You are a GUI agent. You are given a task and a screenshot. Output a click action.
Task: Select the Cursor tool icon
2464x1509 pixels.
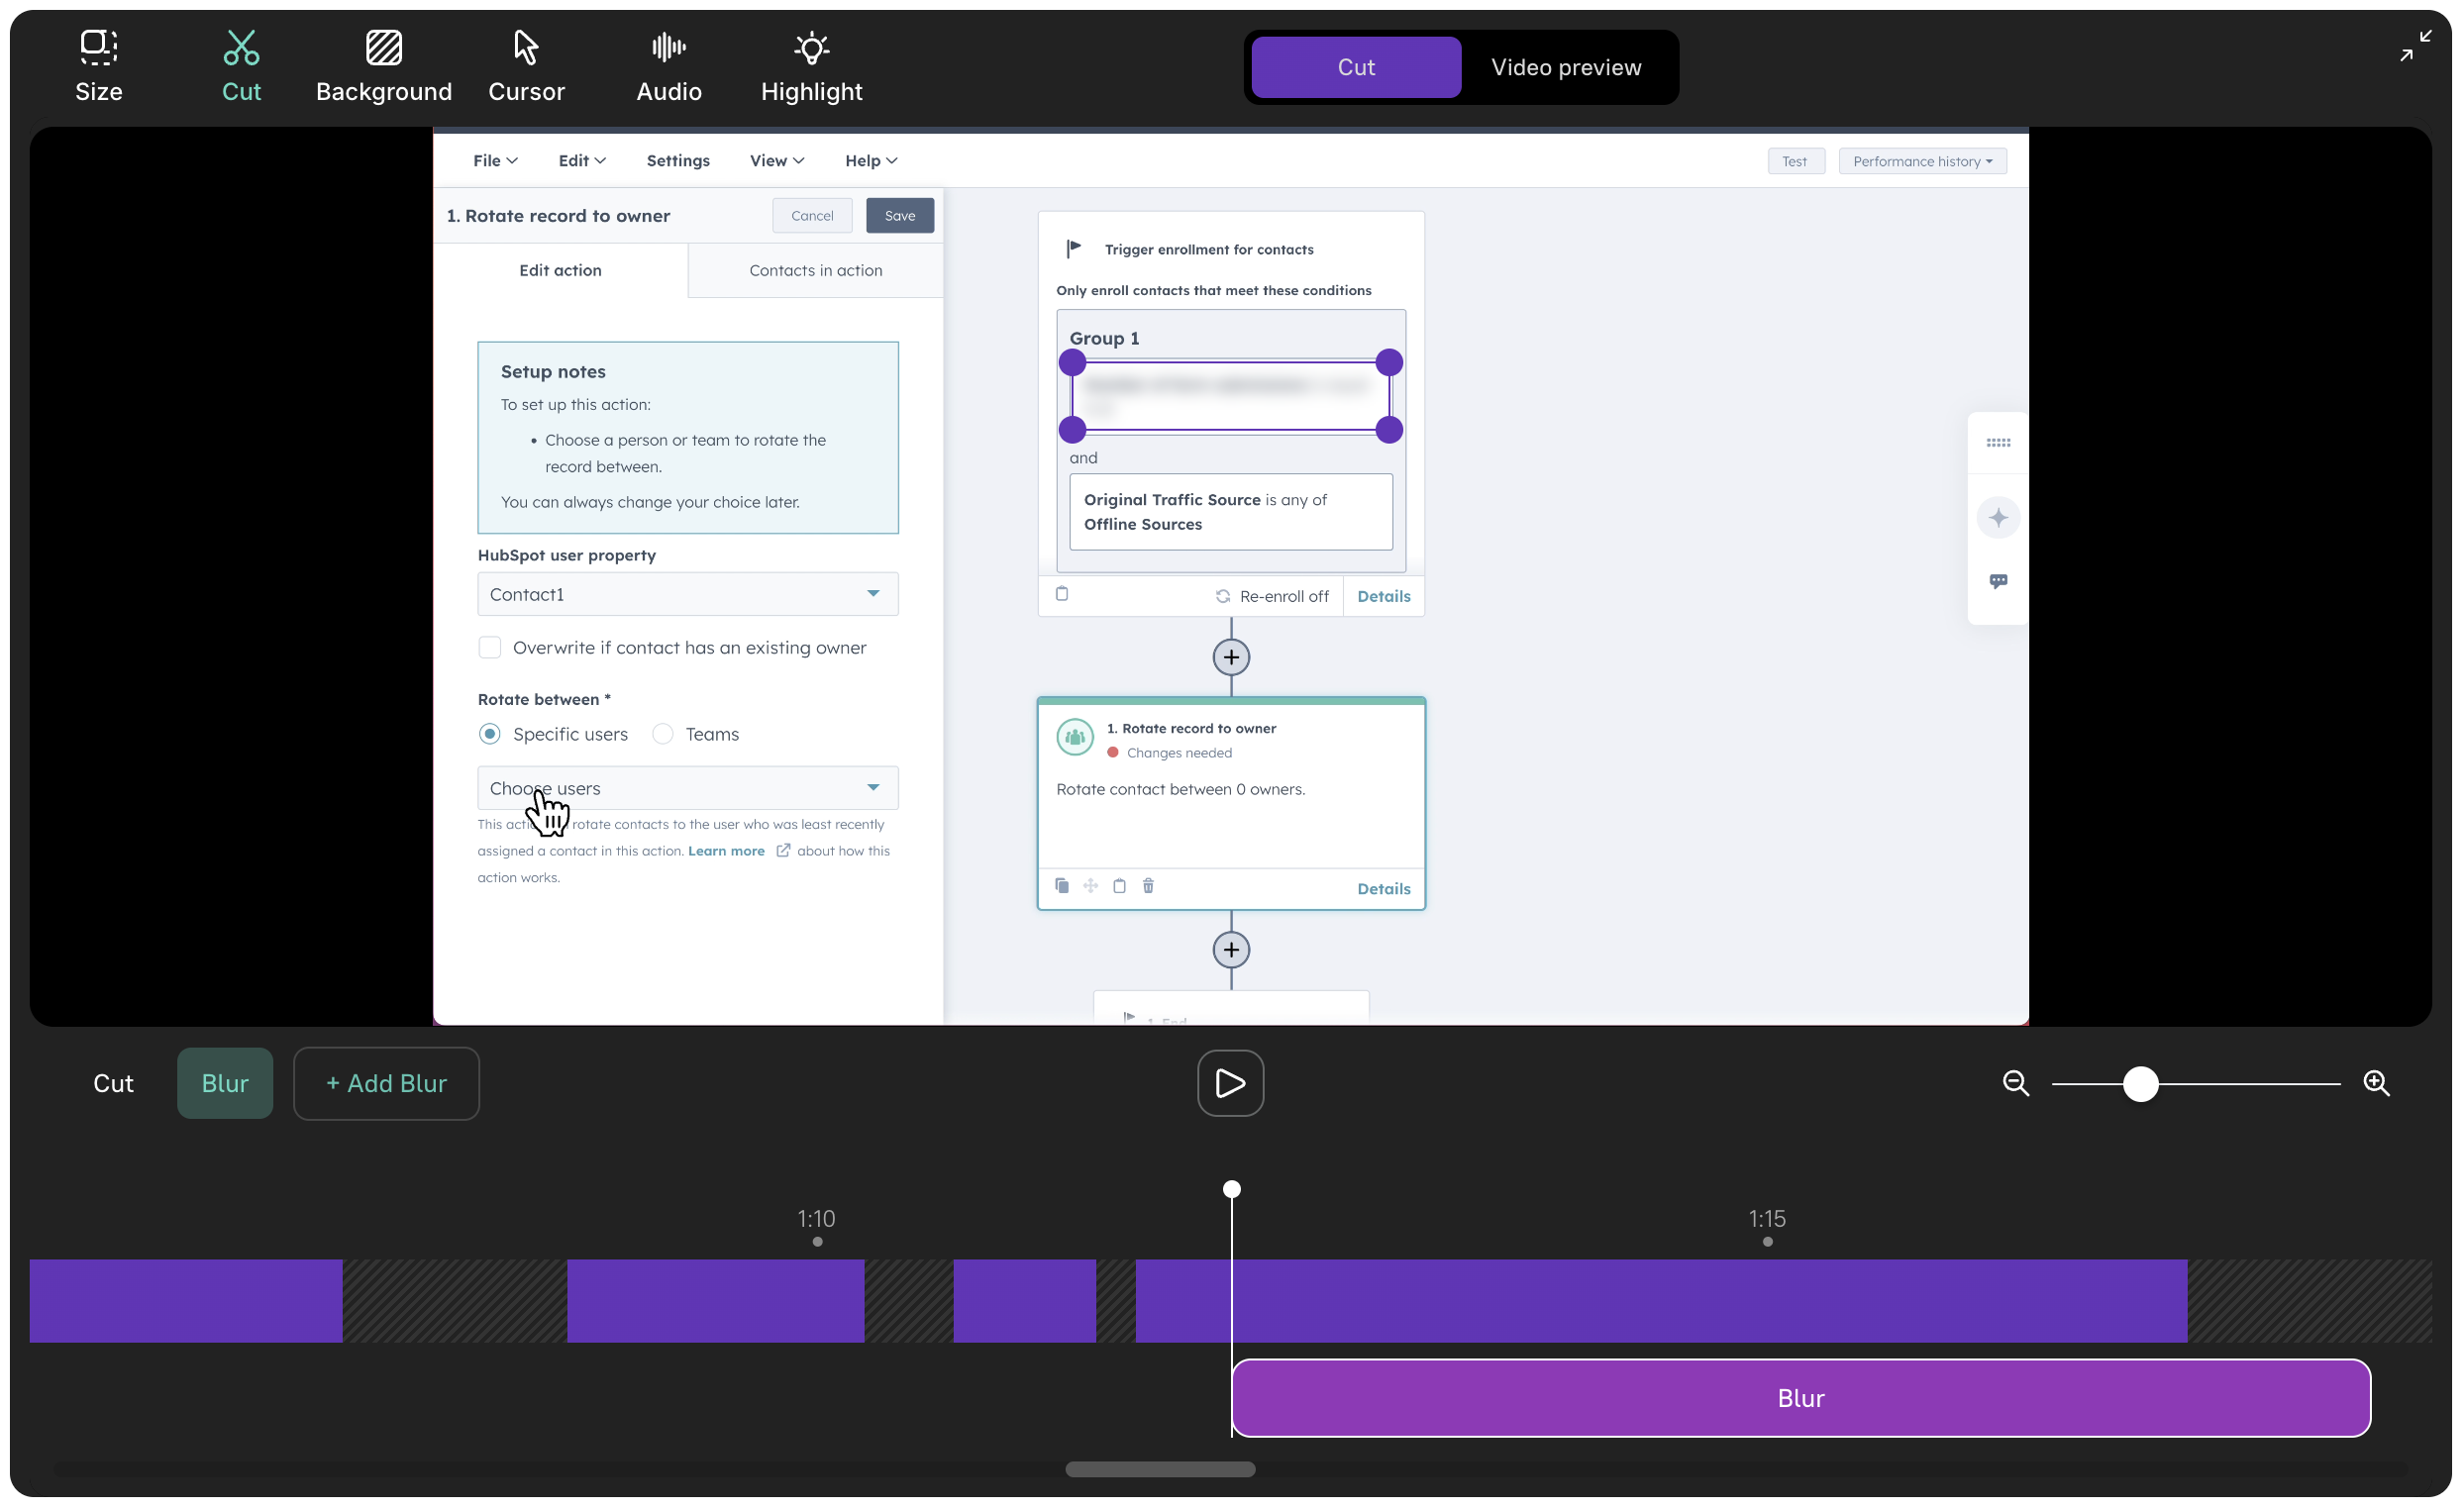point(526,47)
